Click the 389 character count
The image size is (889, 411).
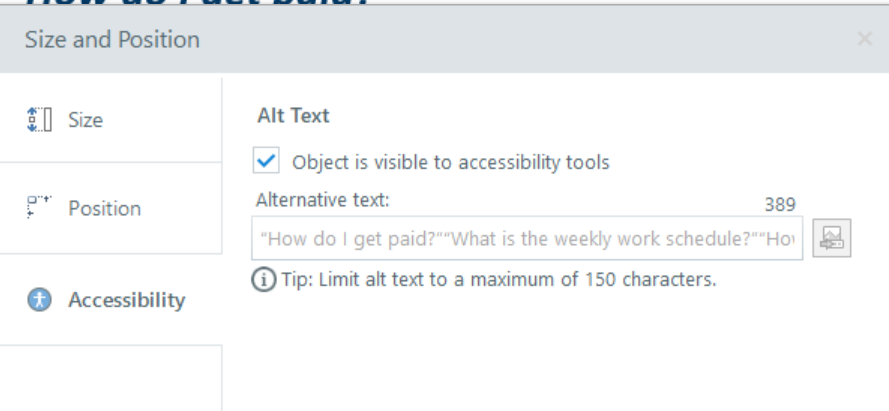tap(780, 204)
